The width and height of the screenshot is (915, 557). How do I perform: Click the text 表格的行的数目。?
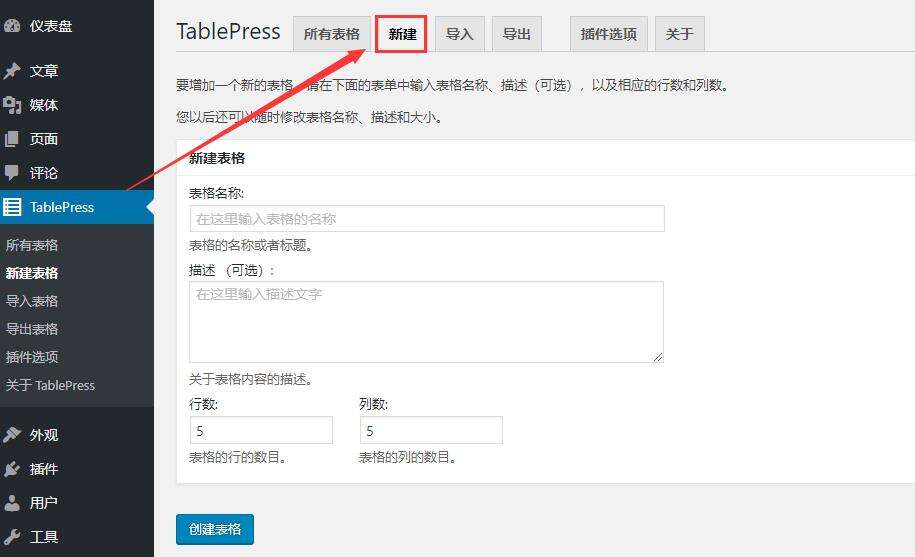[x=238, y=457]
